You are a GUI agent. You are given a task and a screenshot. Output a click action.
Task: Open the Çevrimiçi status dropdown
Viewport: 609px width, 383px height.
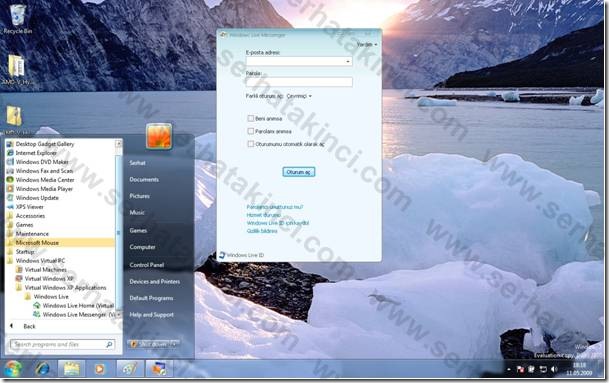299,96
